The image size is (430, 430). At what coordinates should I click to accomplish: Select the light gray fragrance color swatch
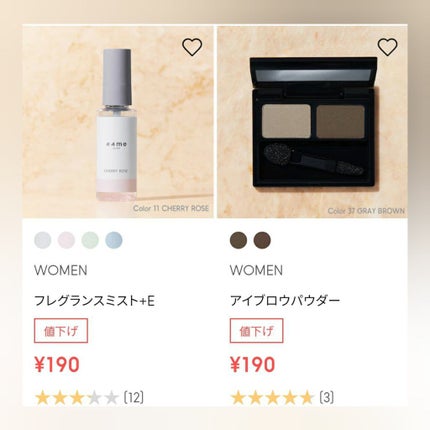(x=43, y=240)
